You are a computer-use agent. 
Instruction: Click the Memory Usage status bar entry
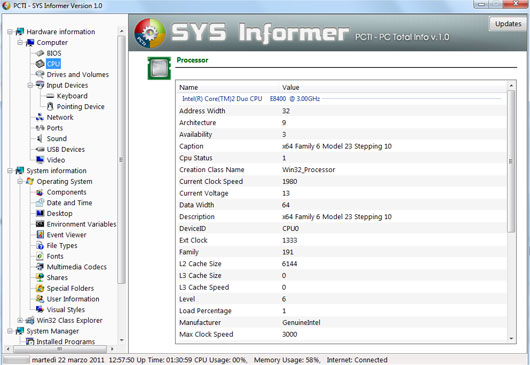click(x=287, y=360)
